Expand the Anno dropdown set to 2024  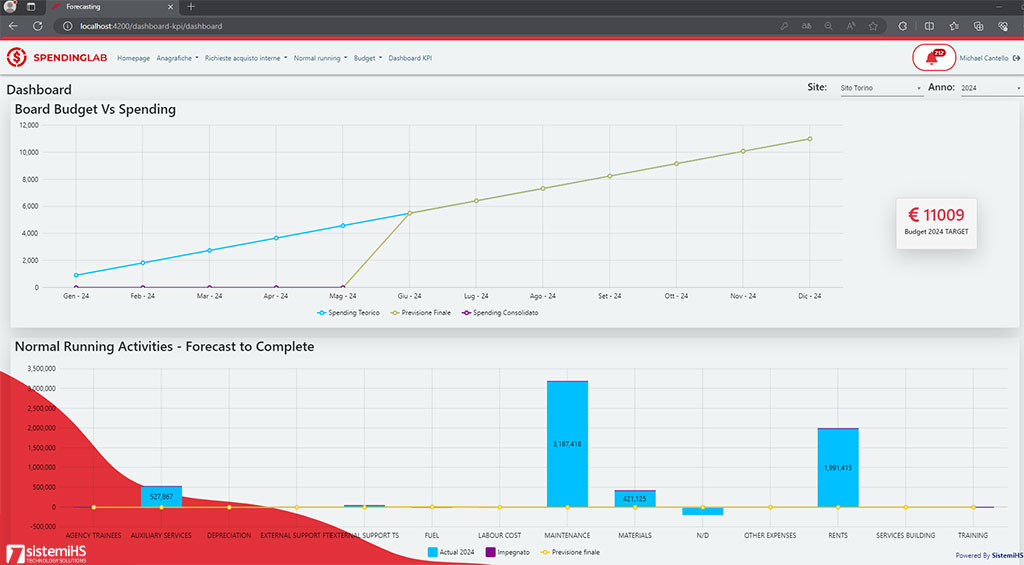click(990, 89)
